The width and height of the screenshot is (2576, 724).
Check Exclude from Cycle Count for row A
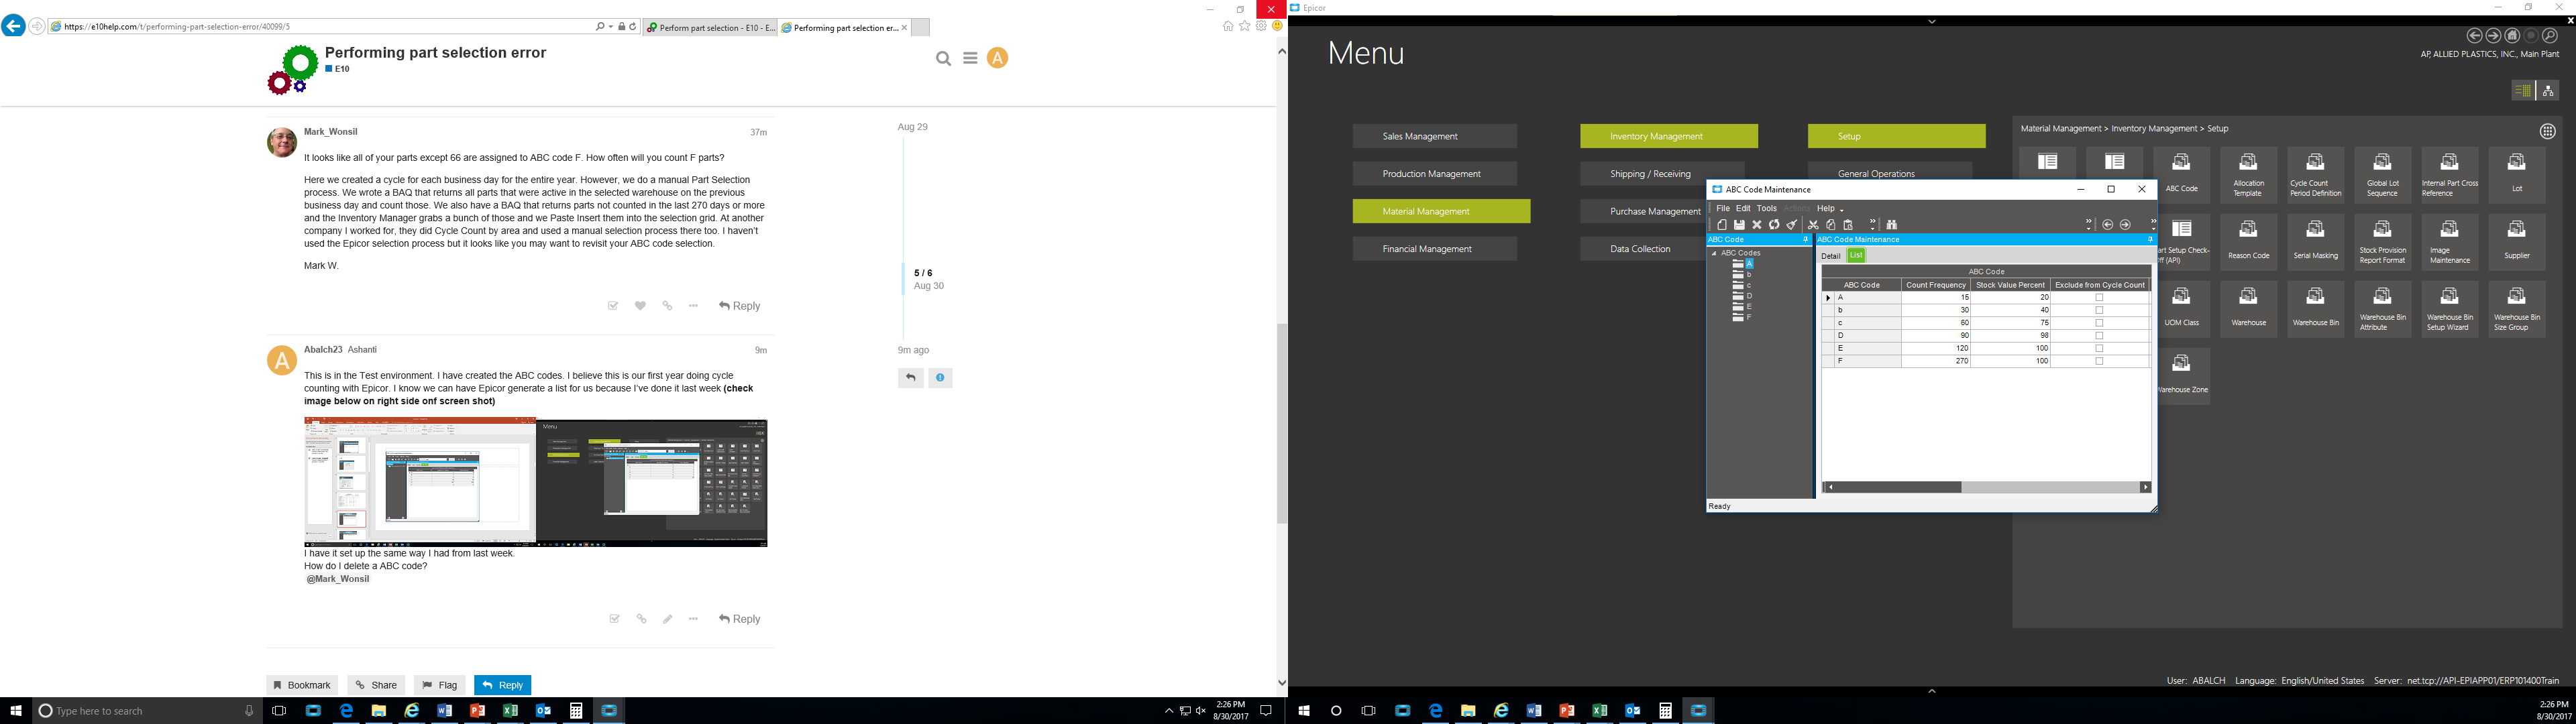[x=2099, y=298]
